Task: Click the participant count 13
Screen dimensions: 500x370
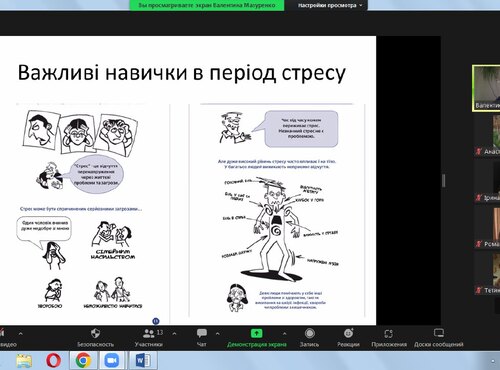Action: 160,332
